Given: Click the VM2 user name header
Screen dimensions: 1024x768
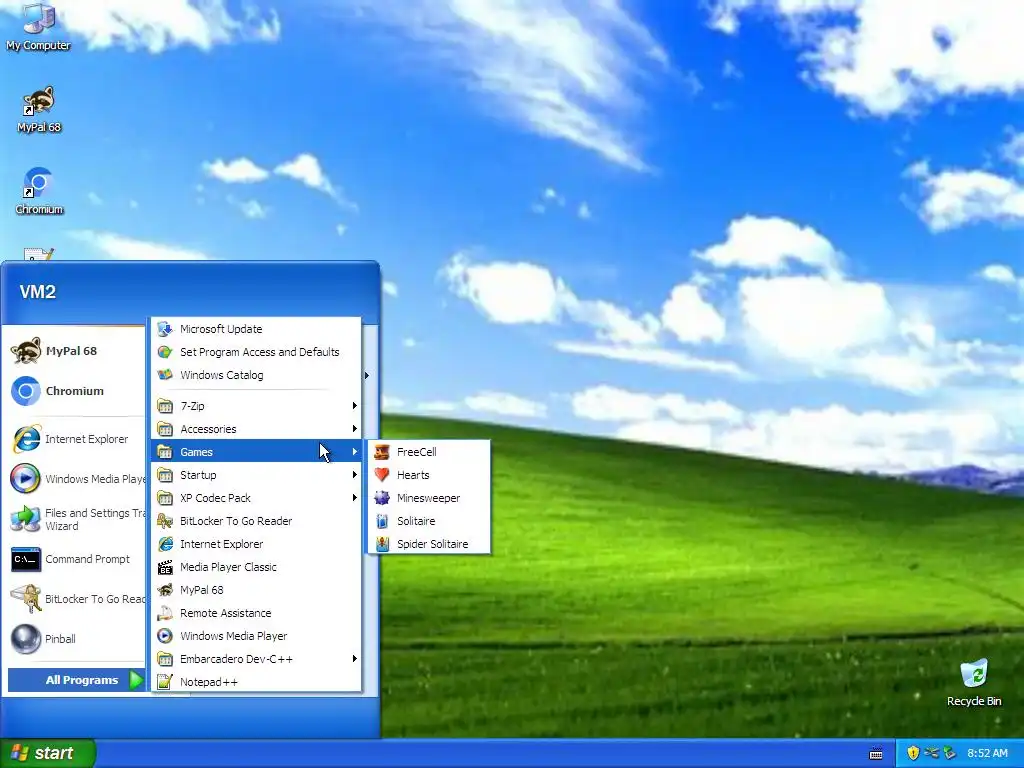Looking at the screenshot, I should 37,292.
